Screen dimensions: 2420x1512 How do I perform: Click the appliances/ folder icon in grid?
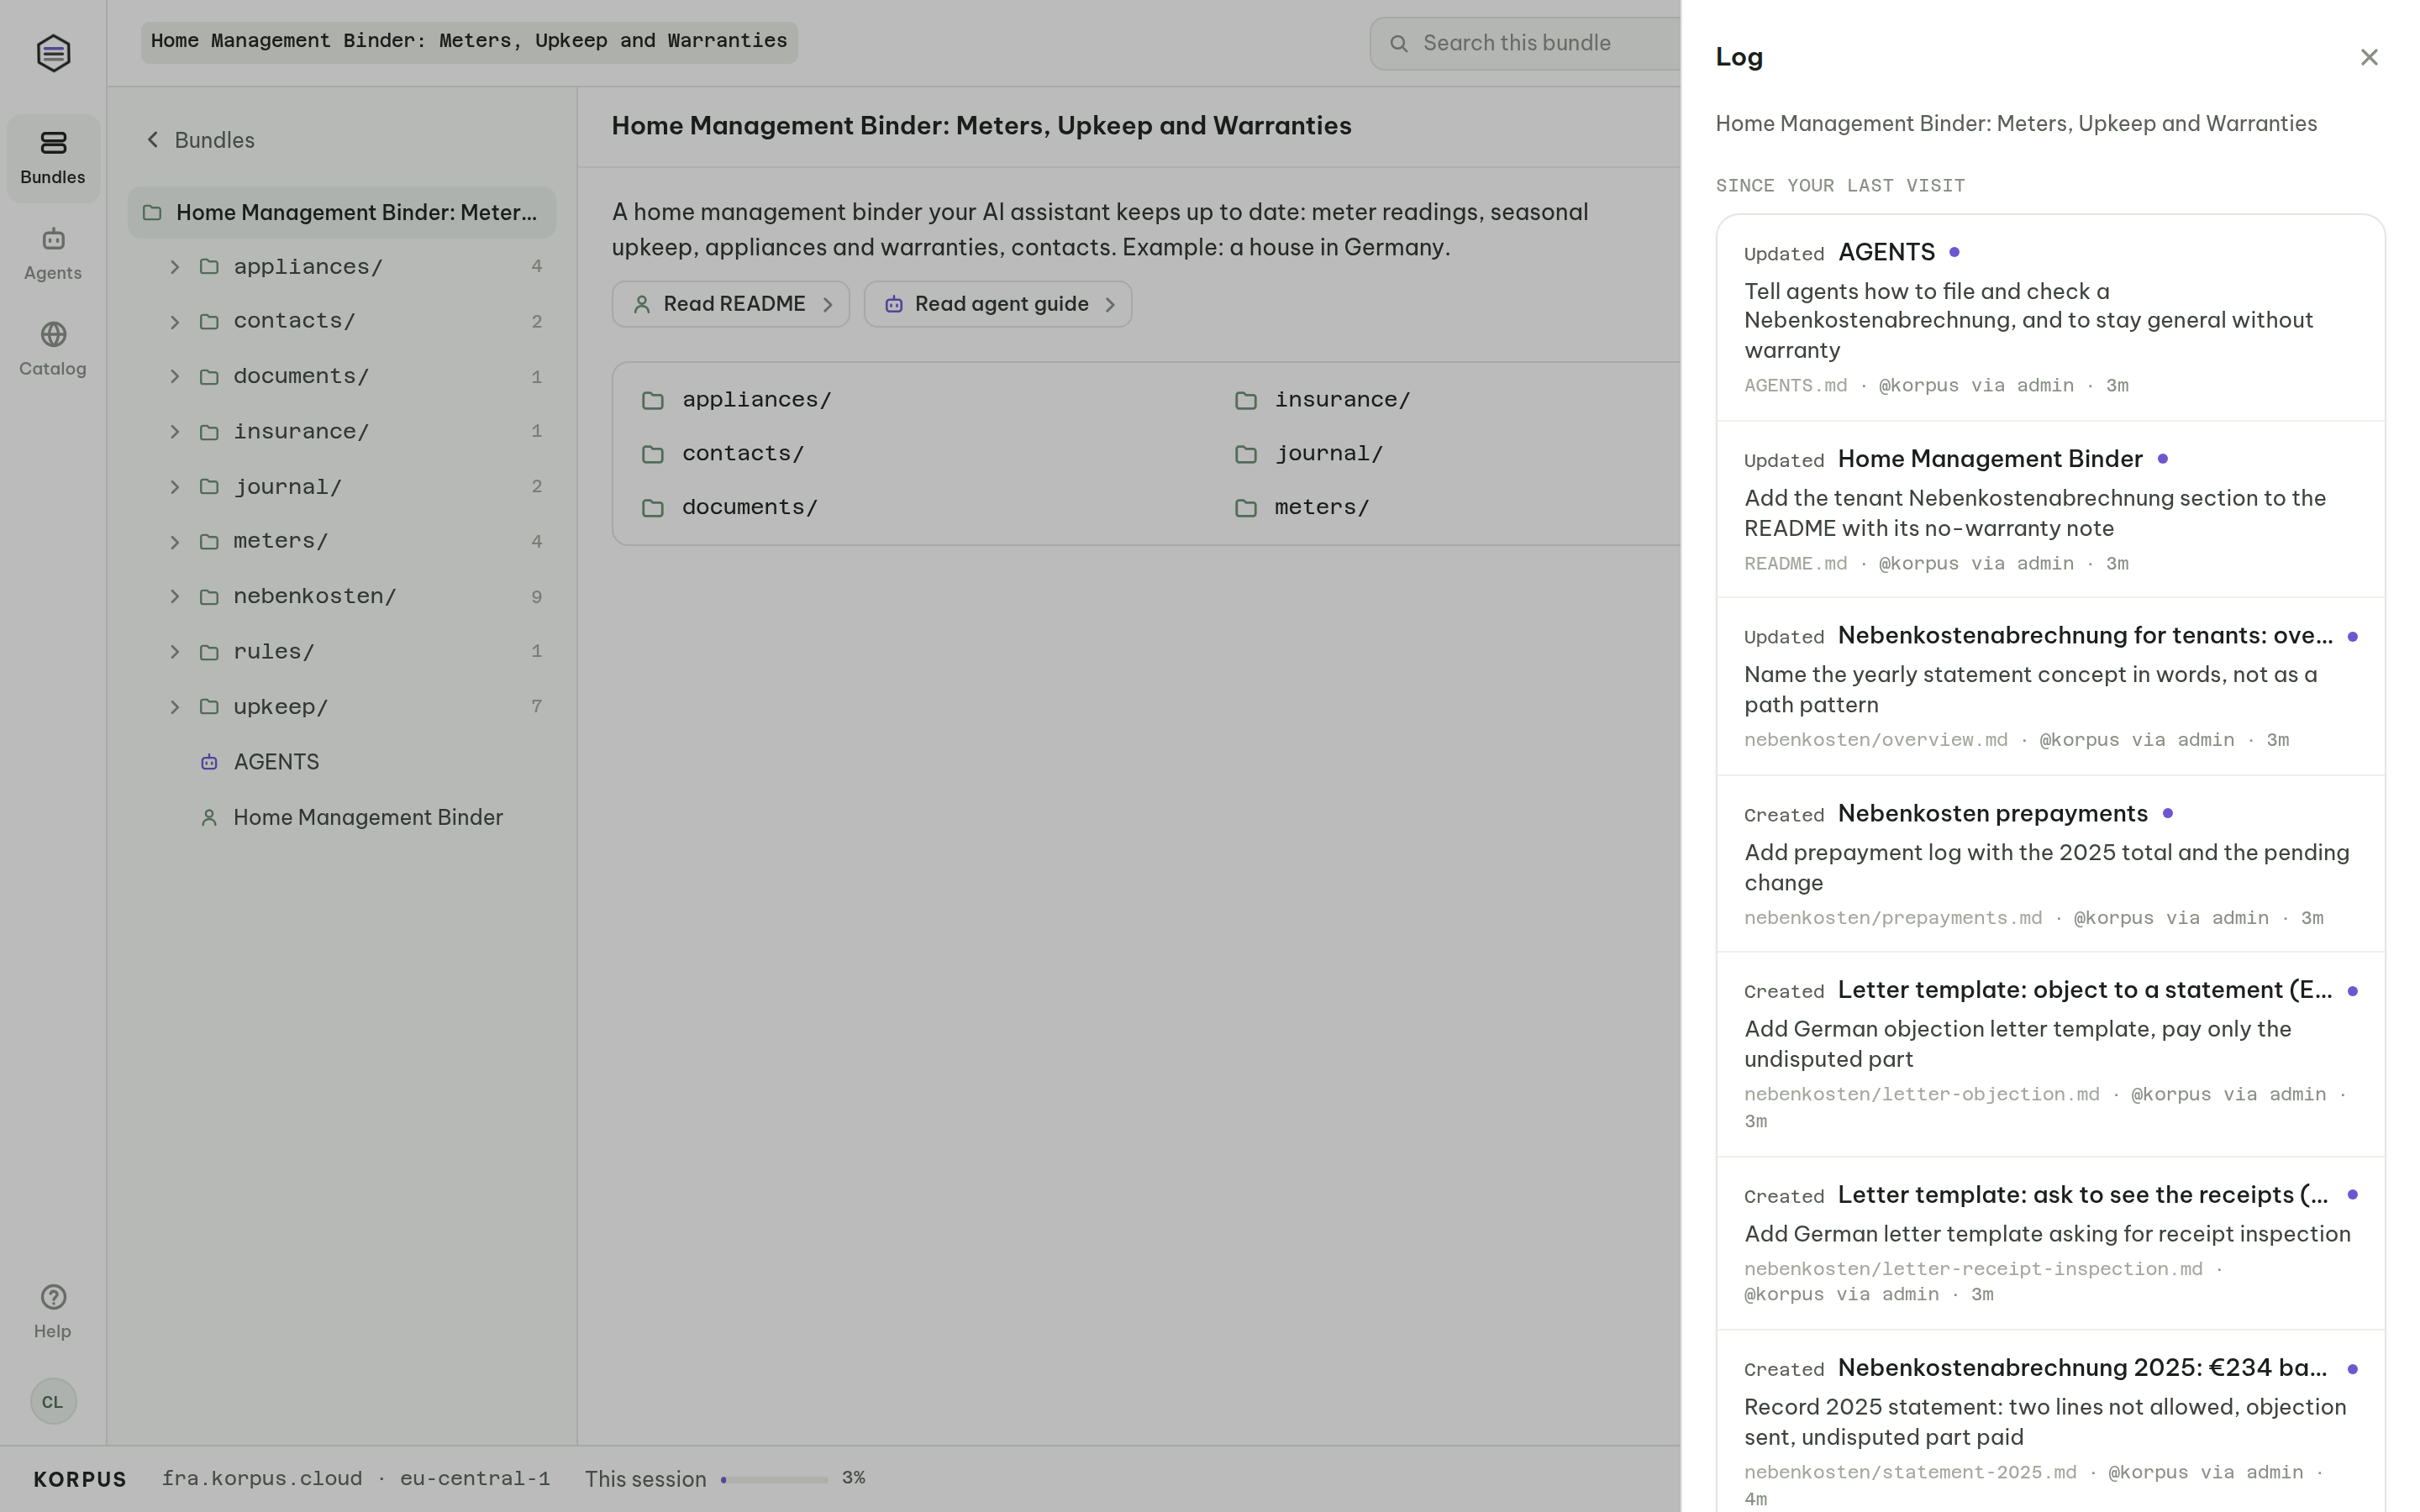(653, 400)
